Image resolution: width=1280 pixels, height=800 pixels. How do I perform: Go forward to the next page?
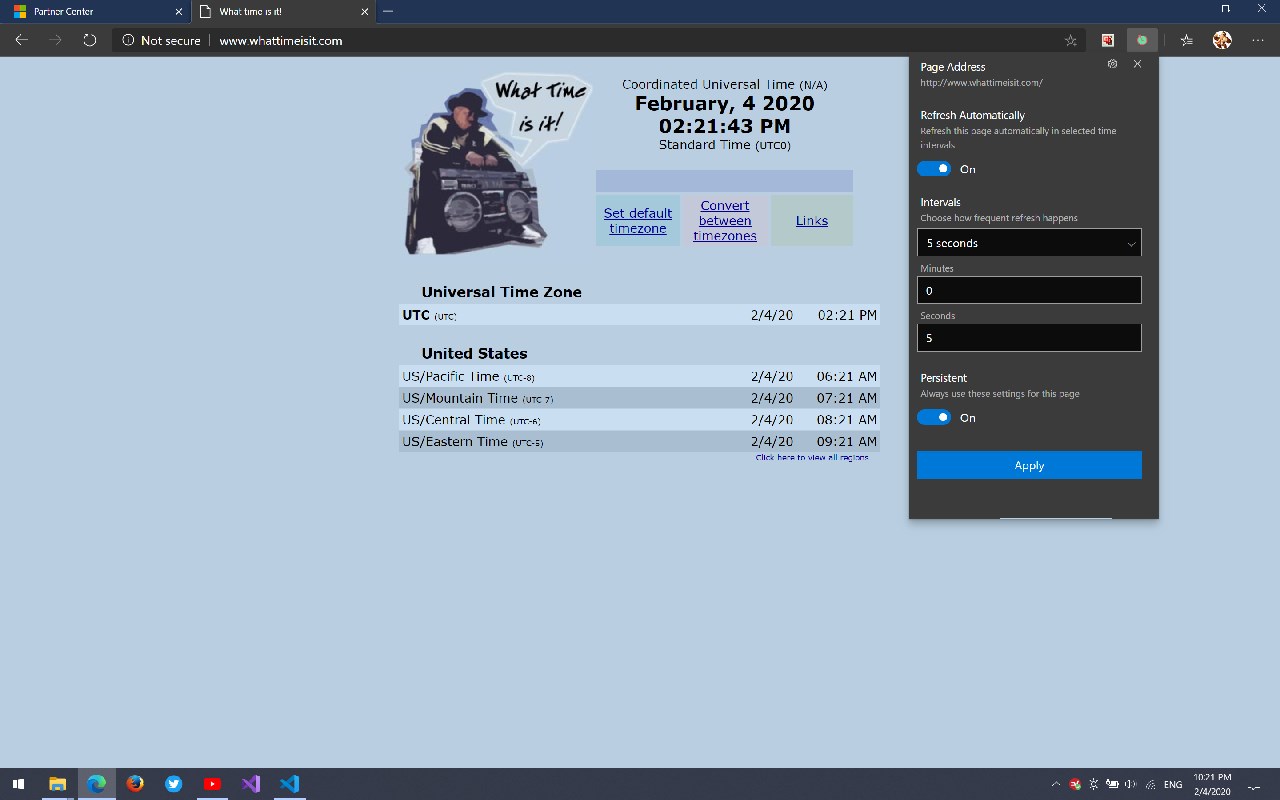(x=55, y=40)
